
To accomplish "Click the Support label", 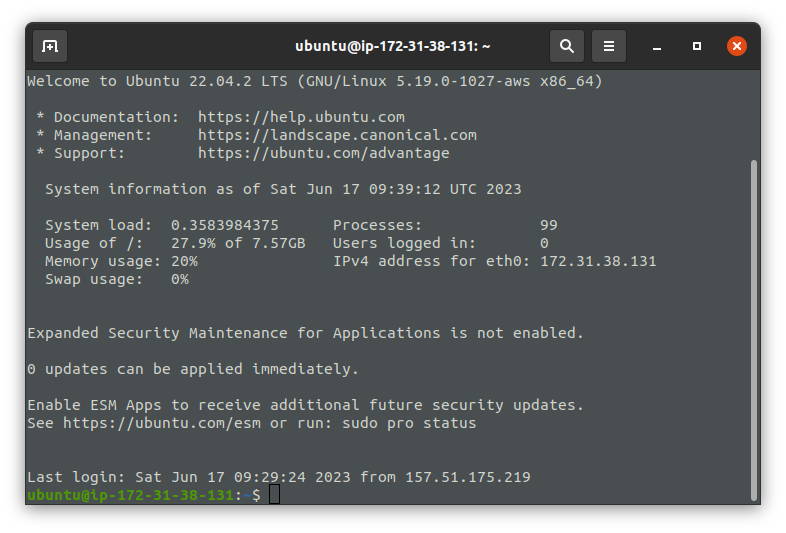I will pos(89,153).
